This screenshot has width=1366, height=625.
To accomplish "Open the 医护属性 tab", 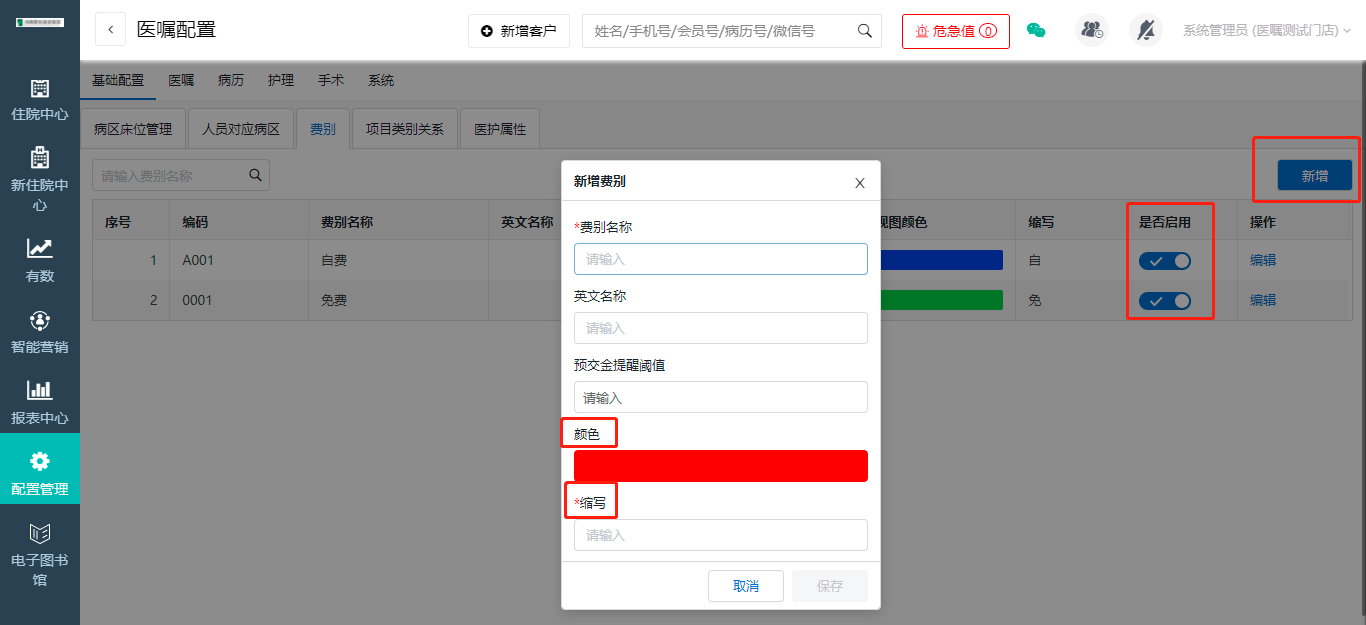I will (500, 129).
